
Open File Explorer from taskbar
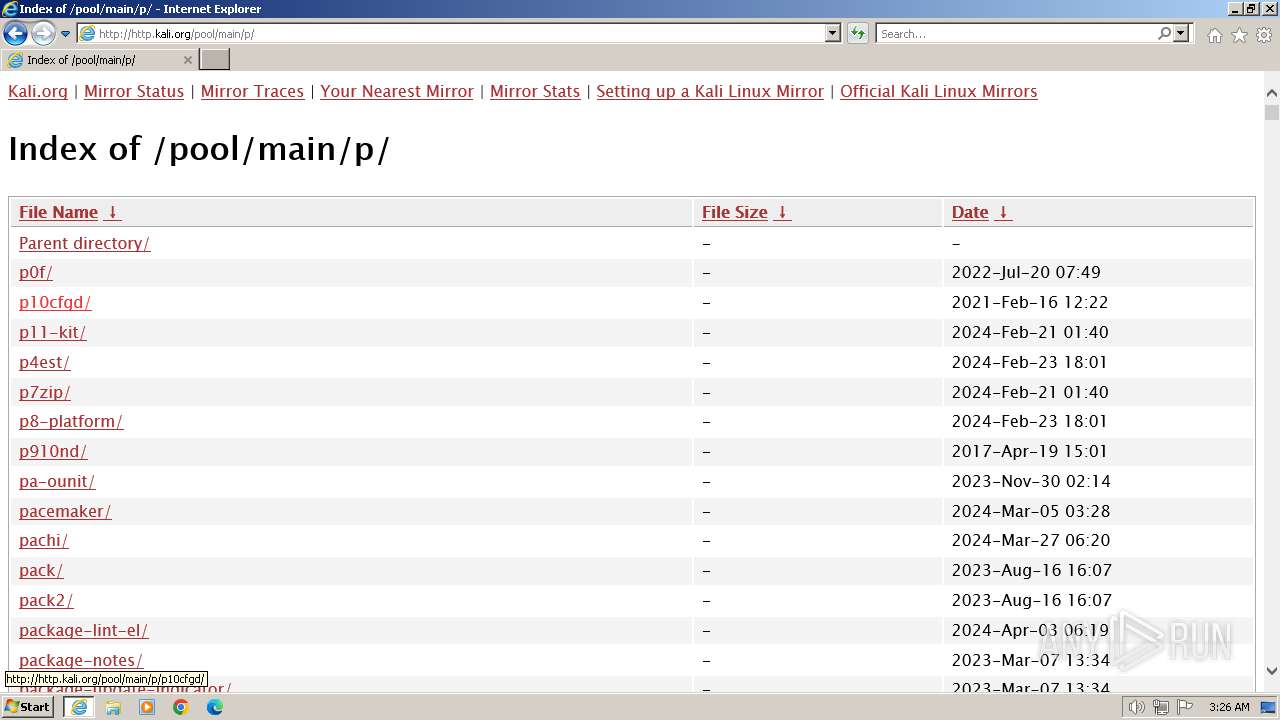113,707
